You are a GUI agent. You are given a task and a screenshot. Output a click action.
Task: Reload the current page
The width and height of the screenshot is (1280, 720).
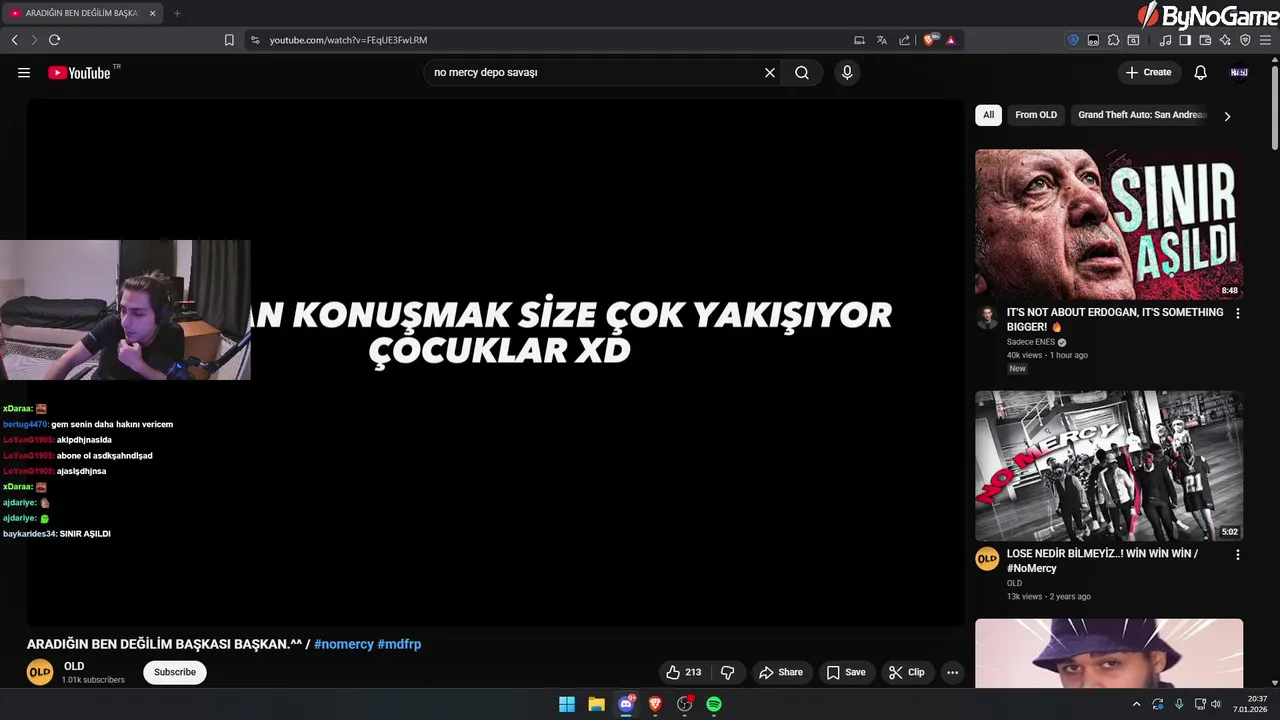[54, 40]
